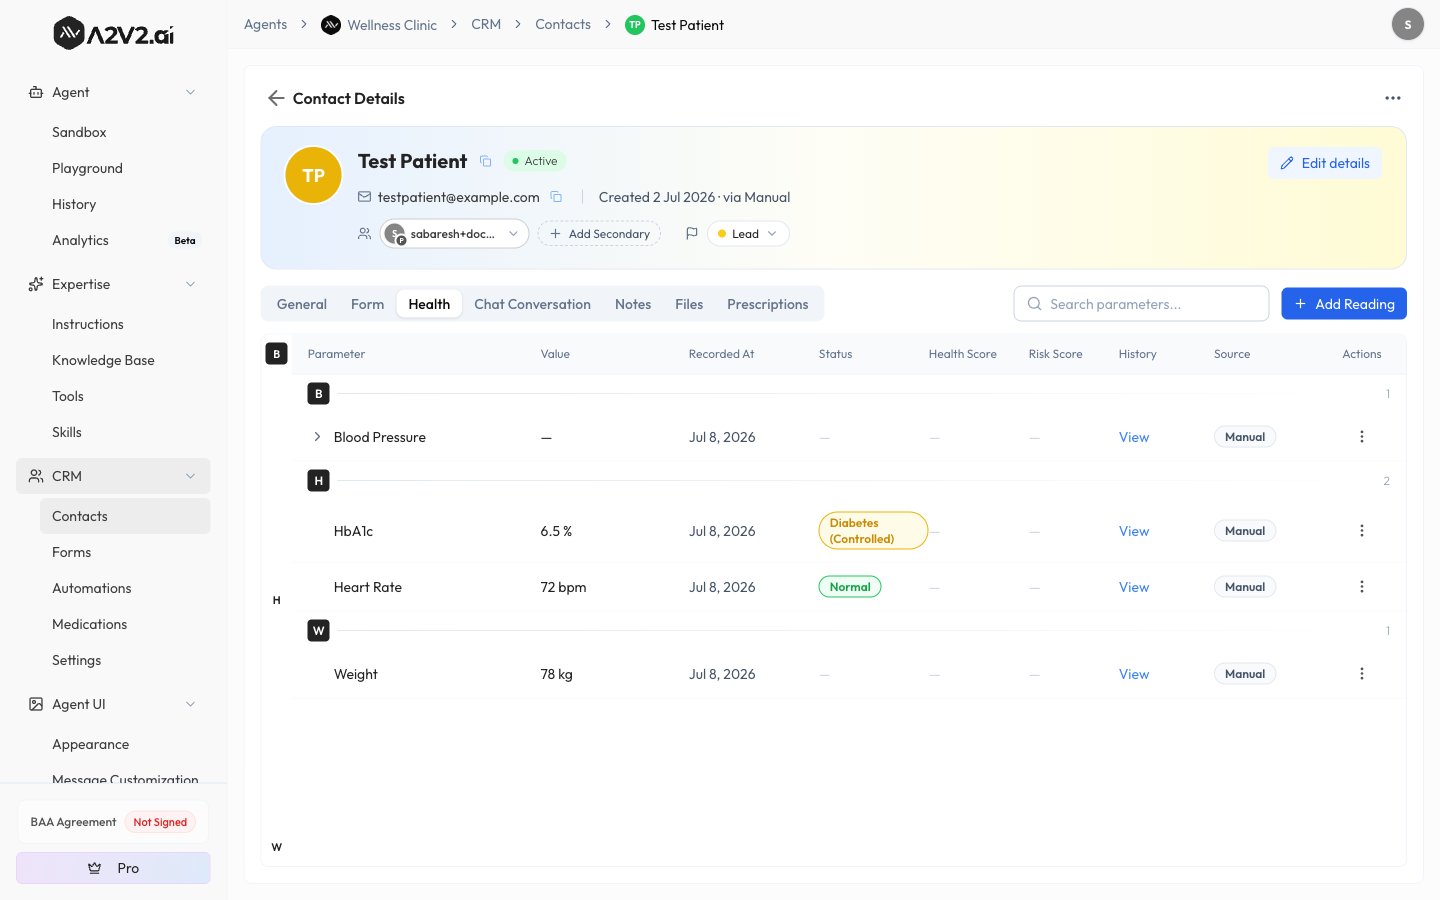Expand the Blood Pressure row
Viewport: 1440px width, 900px height.
coord(317,437)
